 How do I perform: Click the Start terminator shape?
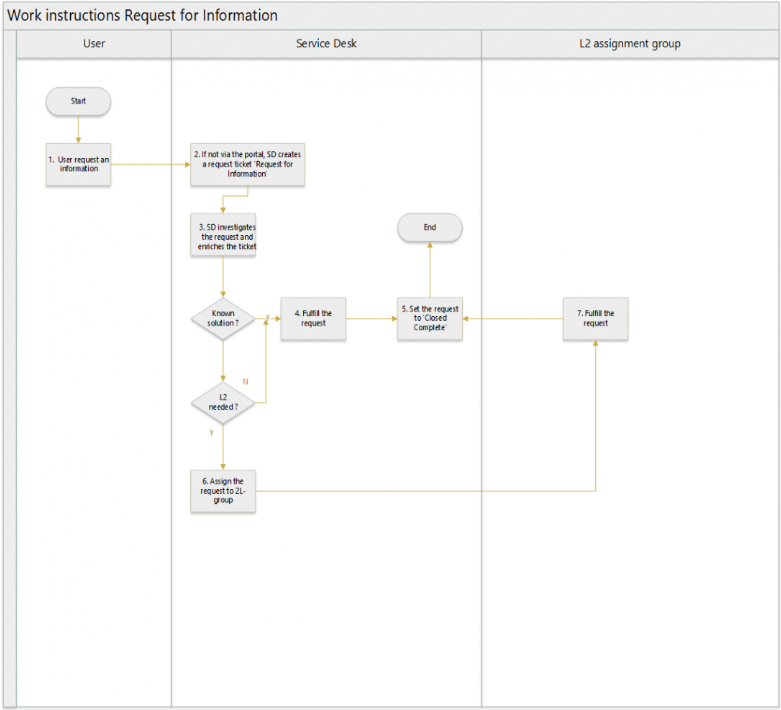tap(78, 101)
